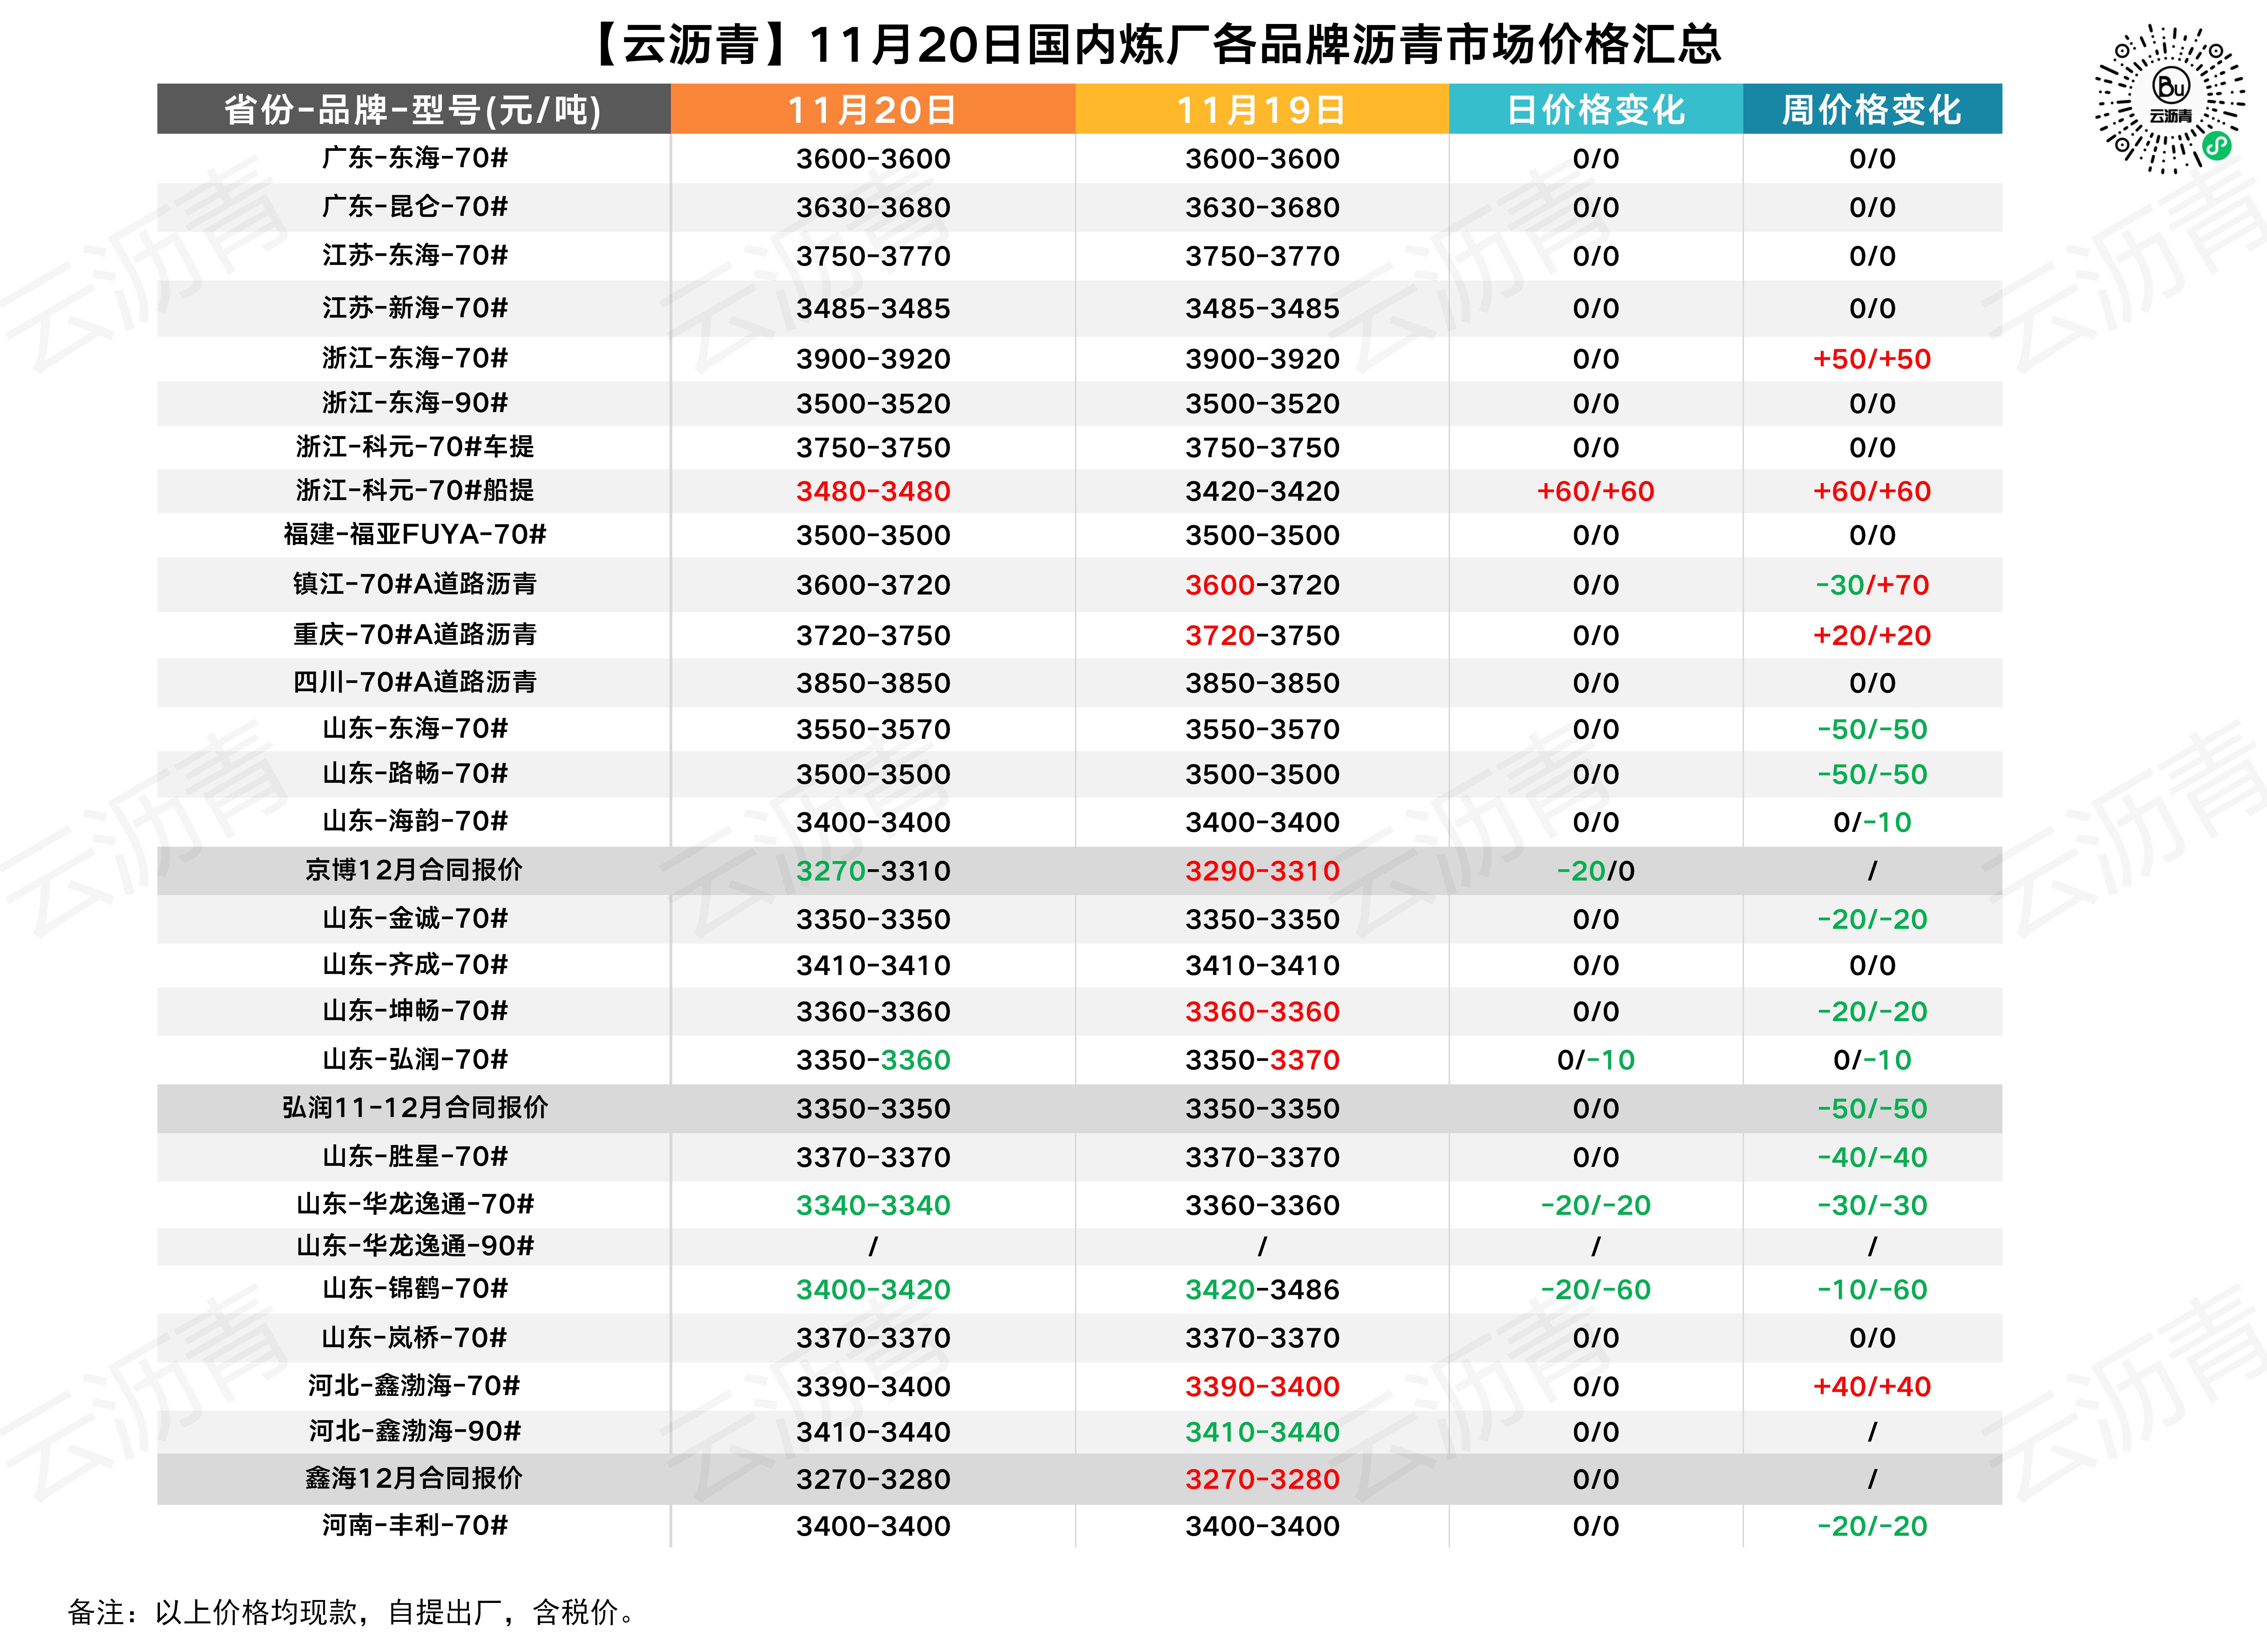Select the 江苏-新海-70# row label
Viewport: 2267px width, 1652px height.
pyautogui.click(x=415, y=308)
